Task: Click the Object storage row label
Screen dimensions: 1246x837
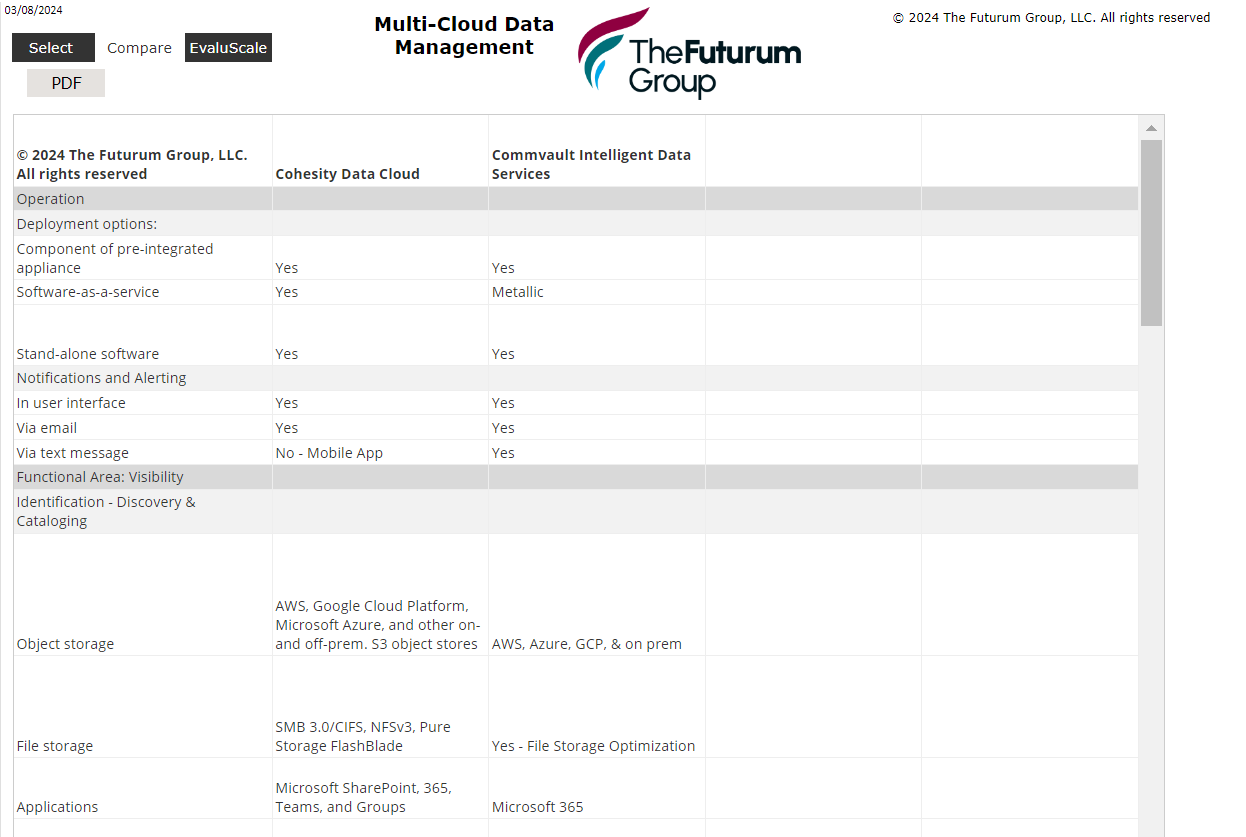Action: tap(65, 643)
